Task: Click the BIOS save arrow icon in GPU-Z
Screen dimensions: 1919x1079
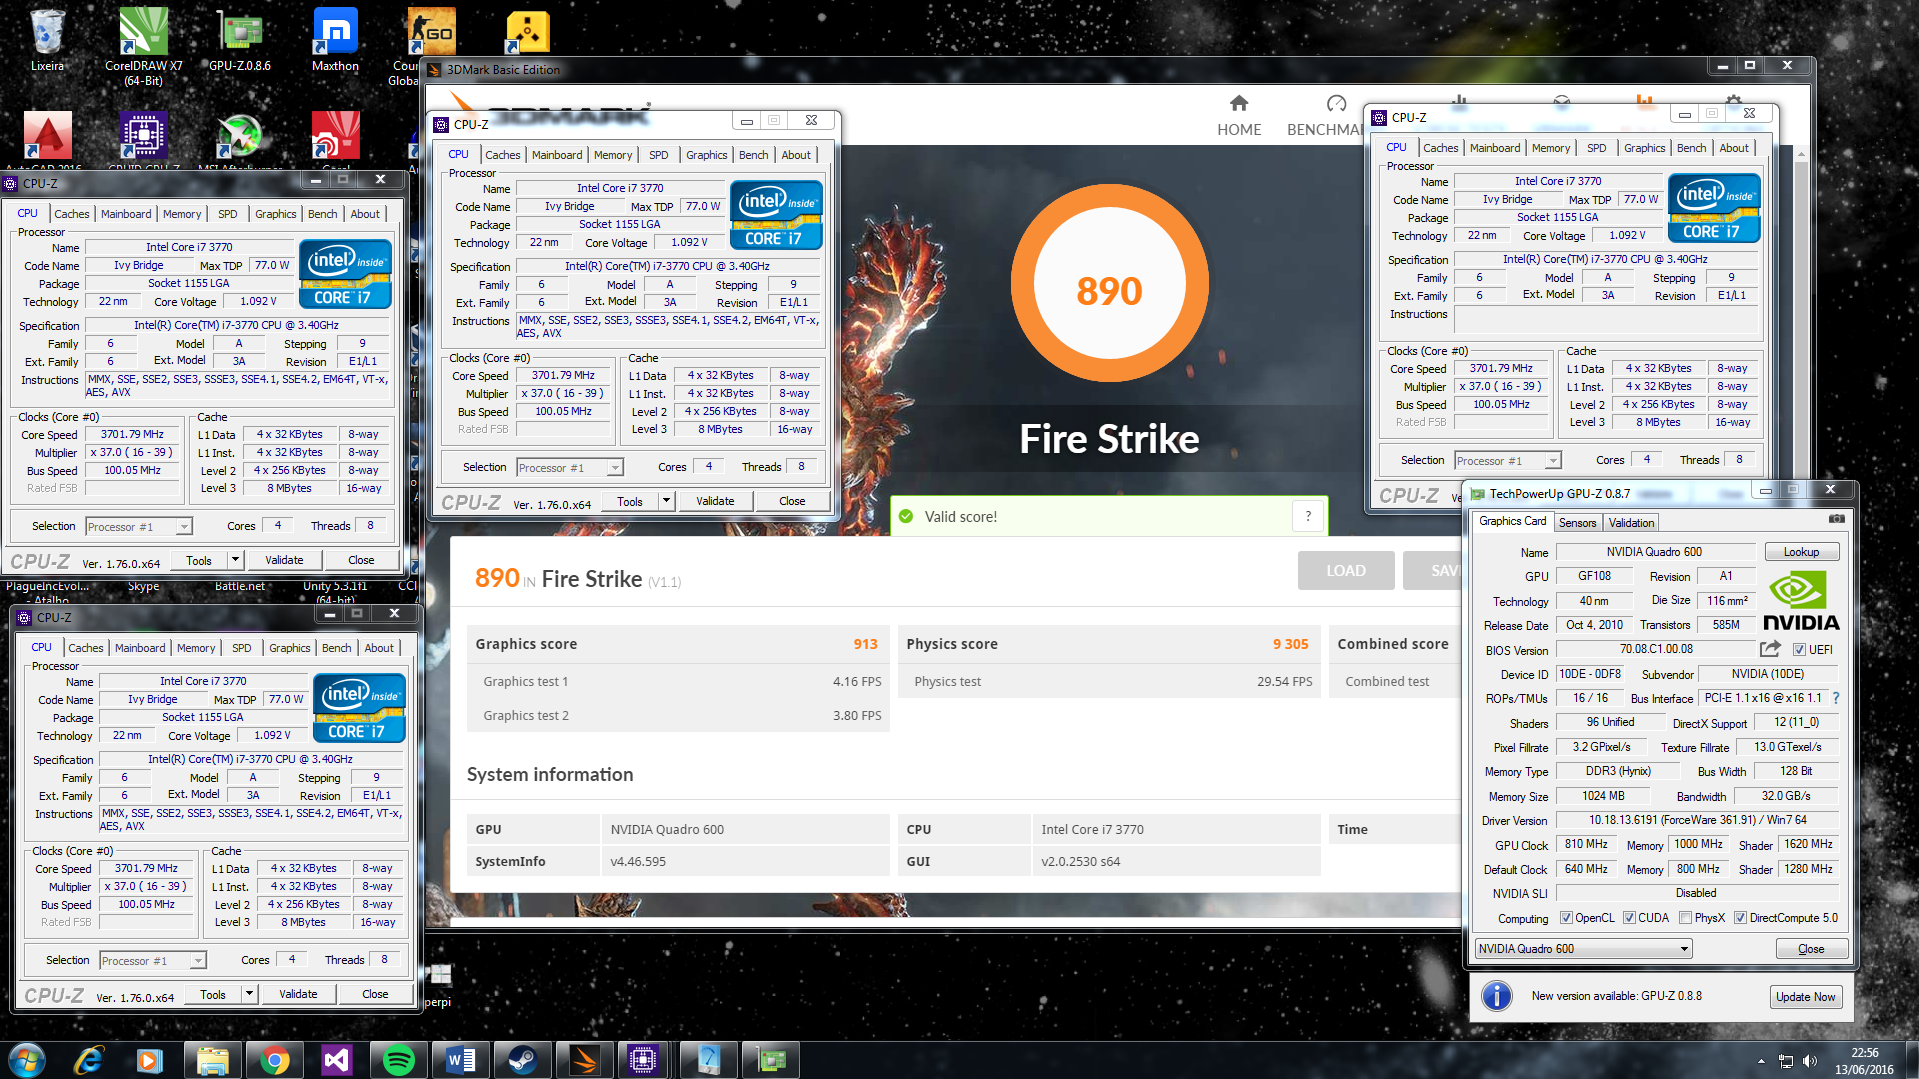Action: click(1770, 649)
